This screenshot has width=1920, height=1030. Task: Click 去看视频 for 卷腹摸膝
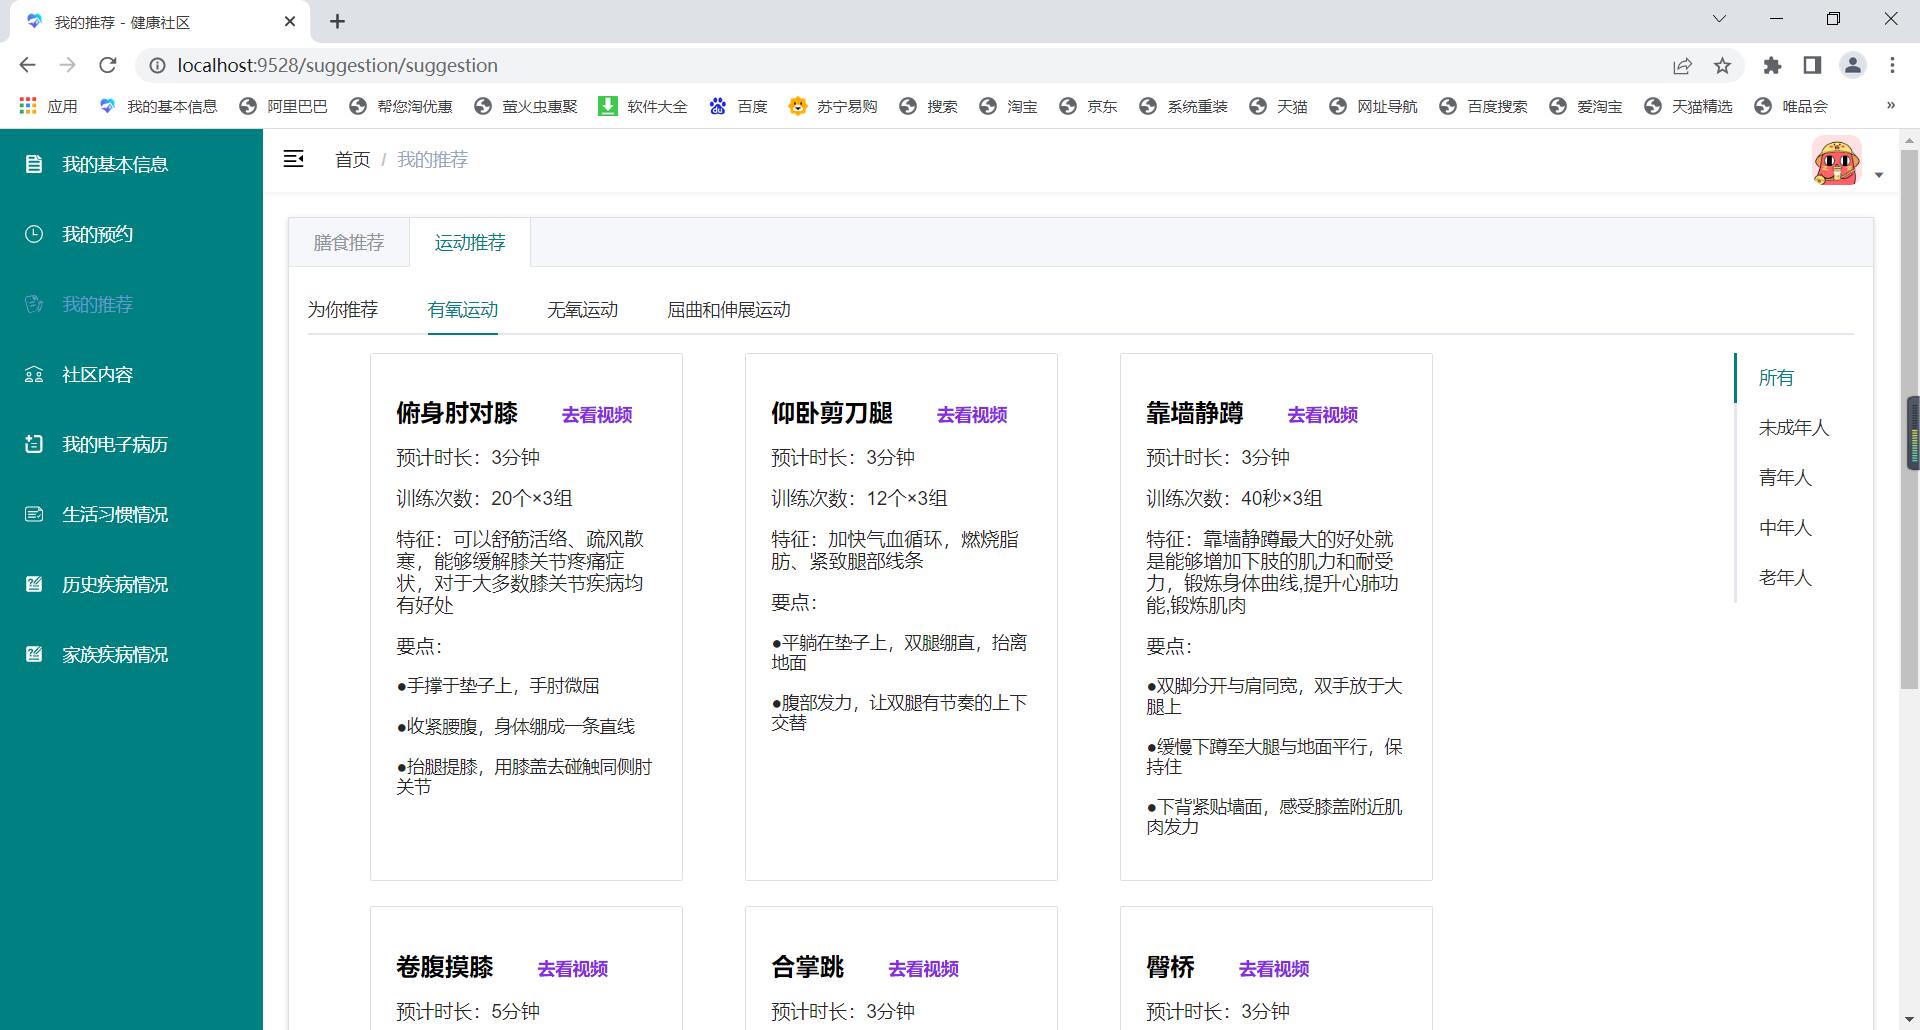point(573,969)
